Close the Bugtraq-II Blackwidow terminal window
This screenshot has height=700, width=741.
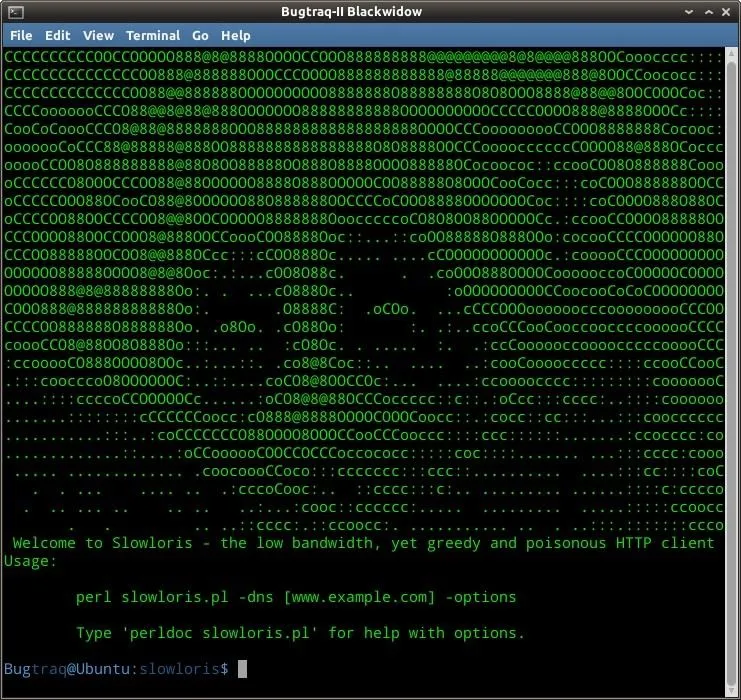tap(724, 12)
